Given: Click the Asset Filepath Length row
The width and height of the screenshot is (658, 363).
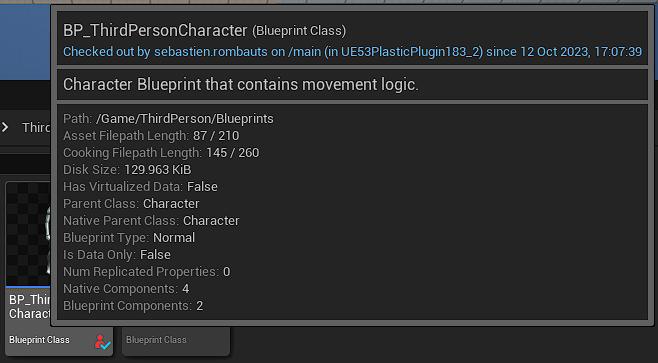Looking at the screenshot, I should [151, 136].
